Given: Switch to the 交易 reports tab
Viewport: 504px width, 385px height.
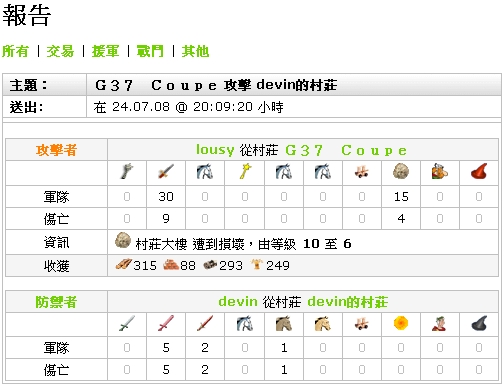Looking at the screenshot, I should tap(60, 51).
